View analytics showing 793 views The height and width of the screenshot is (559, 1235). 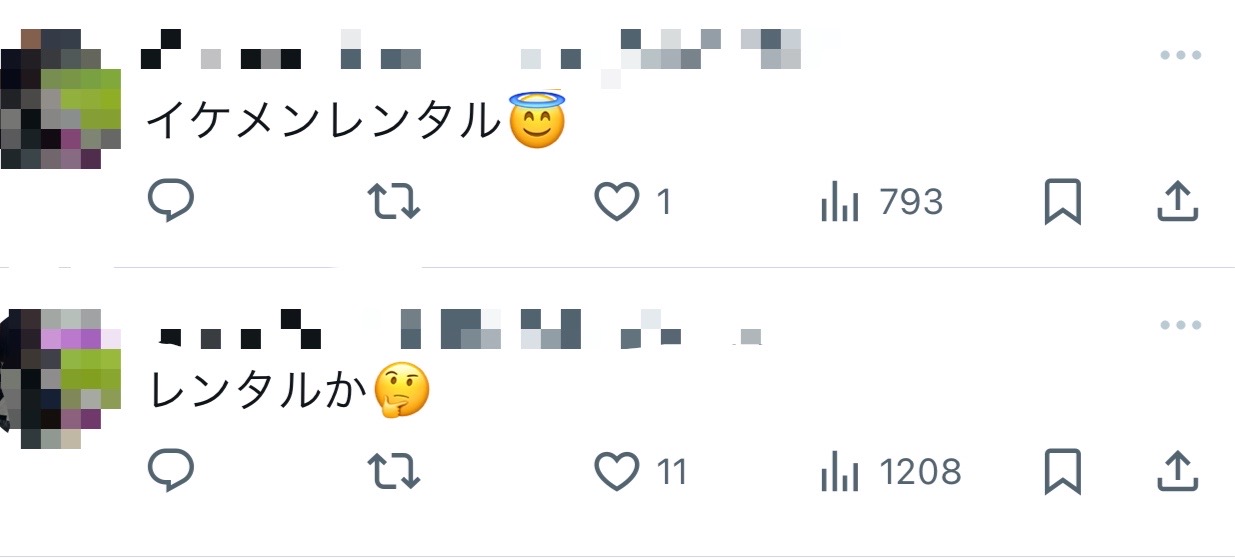coord(881,203)
